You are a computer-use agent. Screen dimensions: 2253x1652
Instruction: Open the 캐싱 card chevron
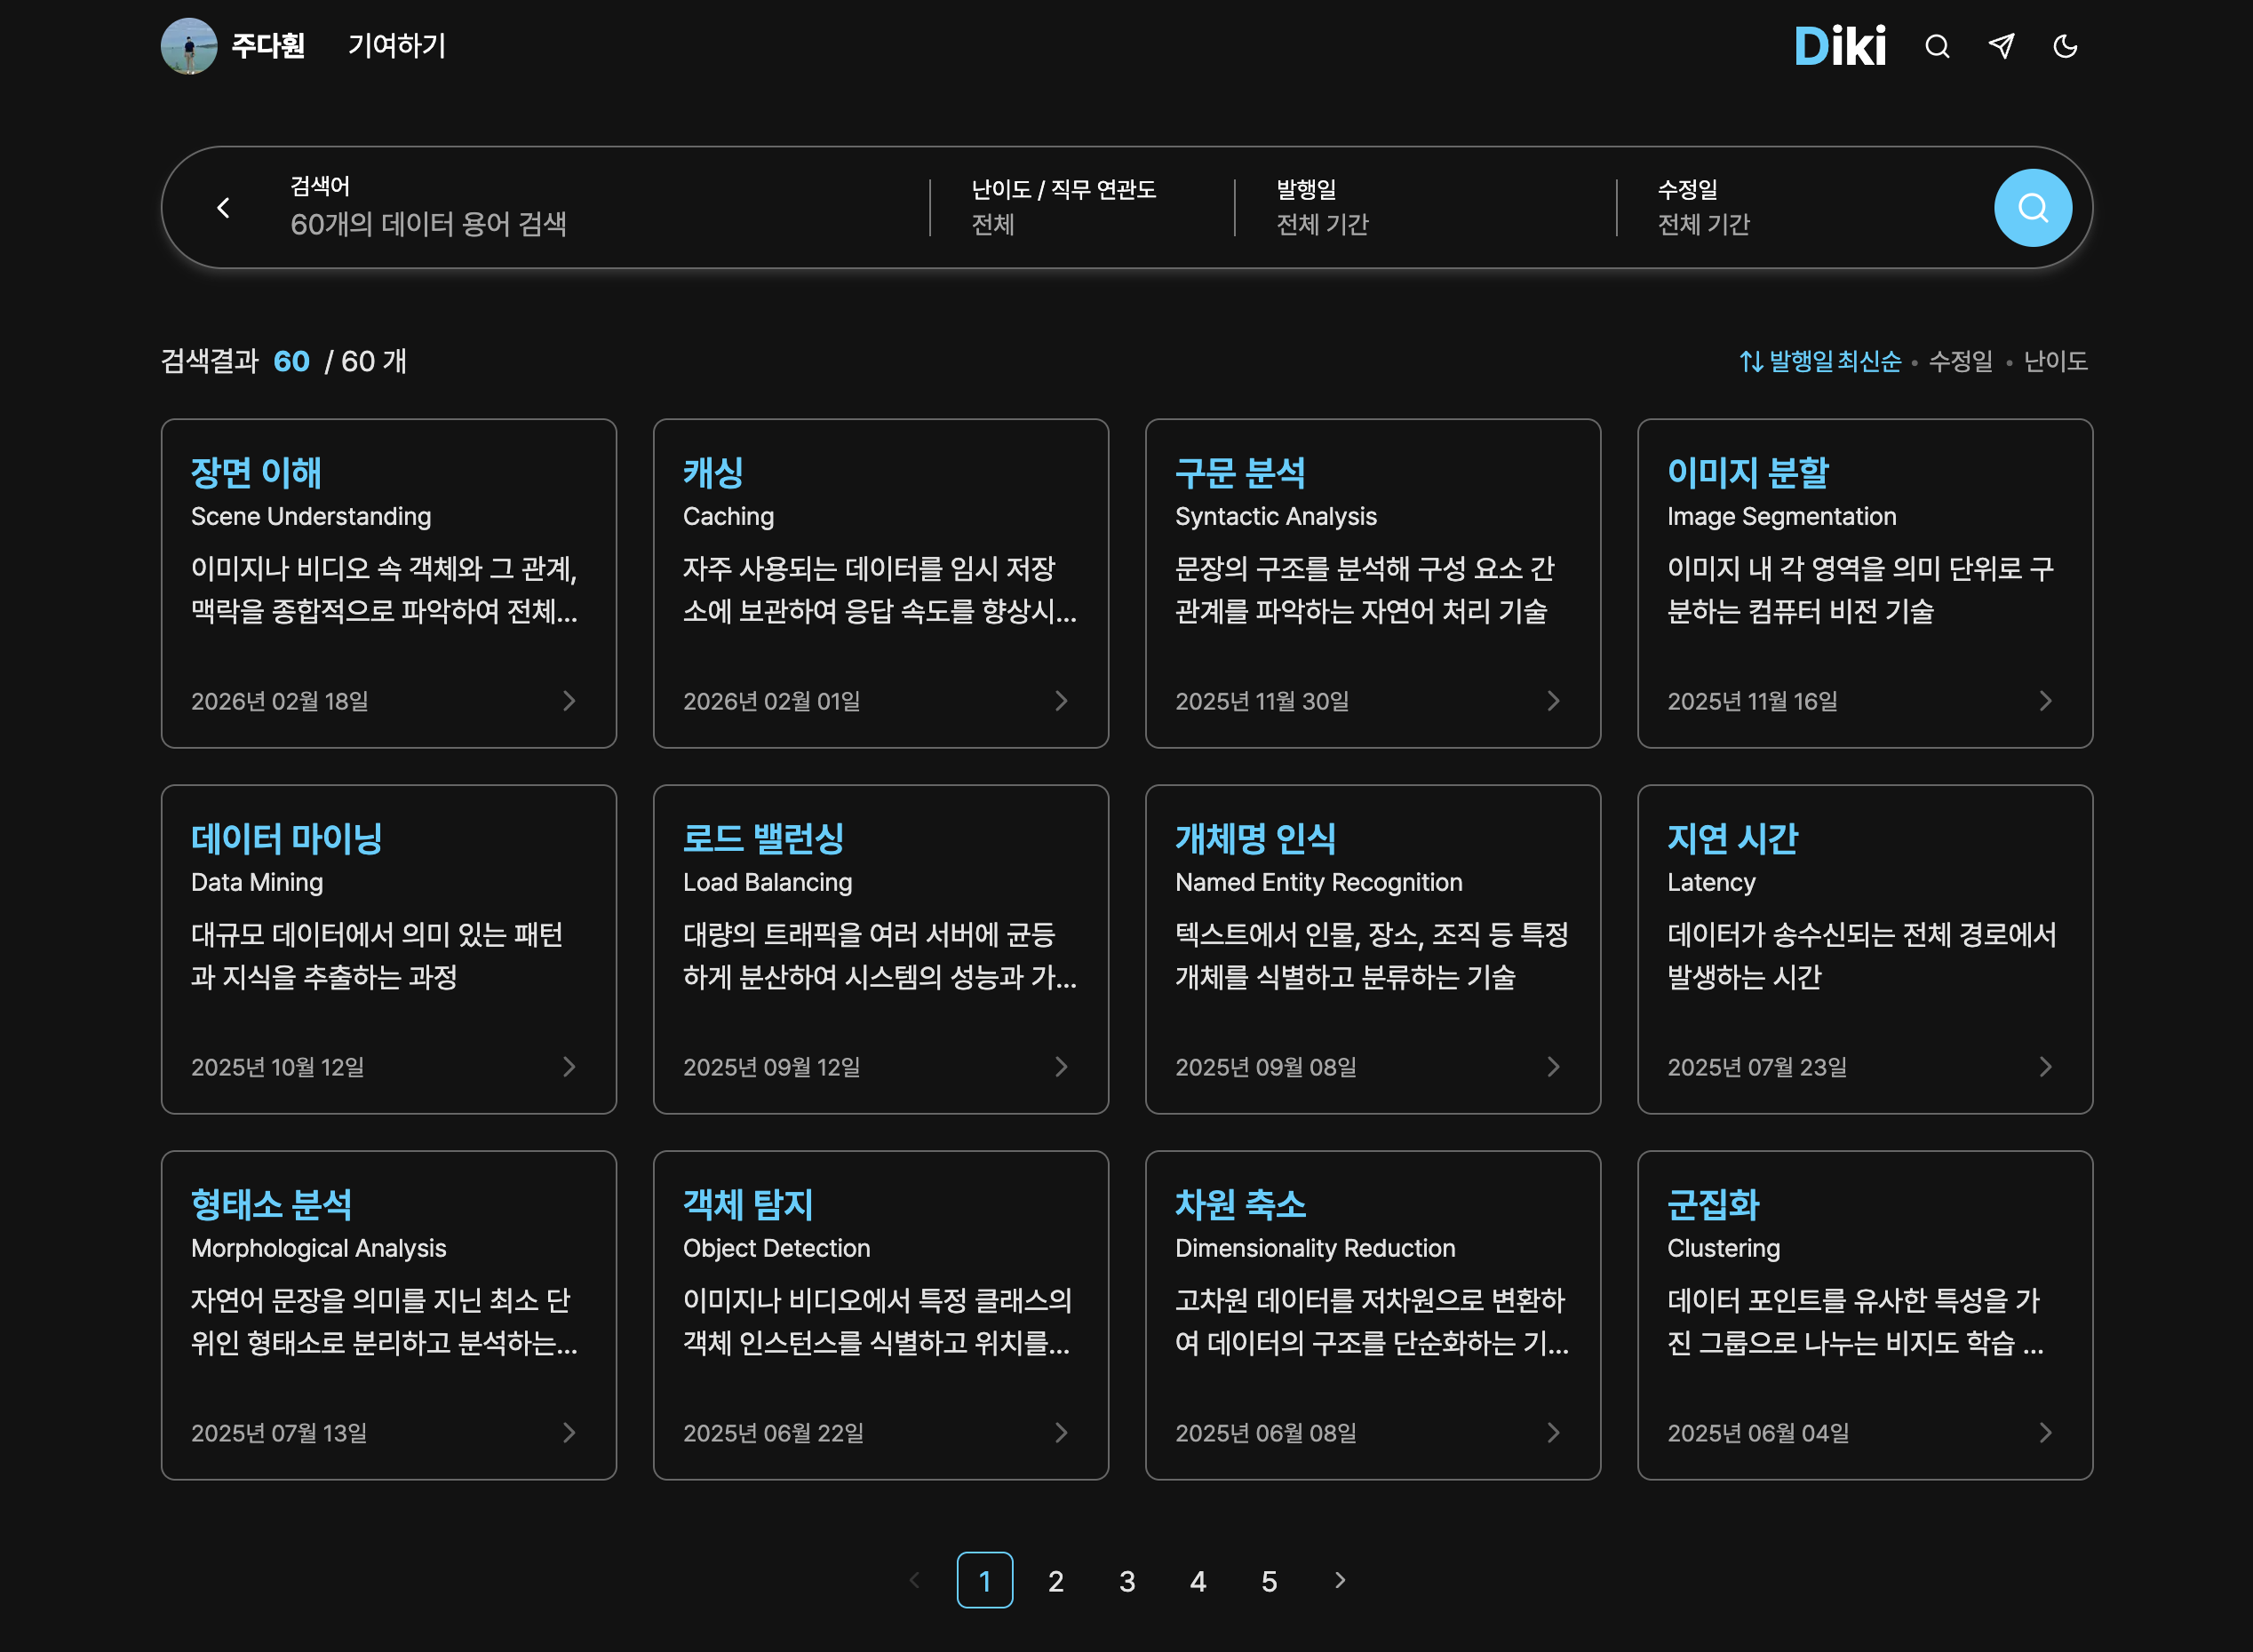coord(1061,701)
